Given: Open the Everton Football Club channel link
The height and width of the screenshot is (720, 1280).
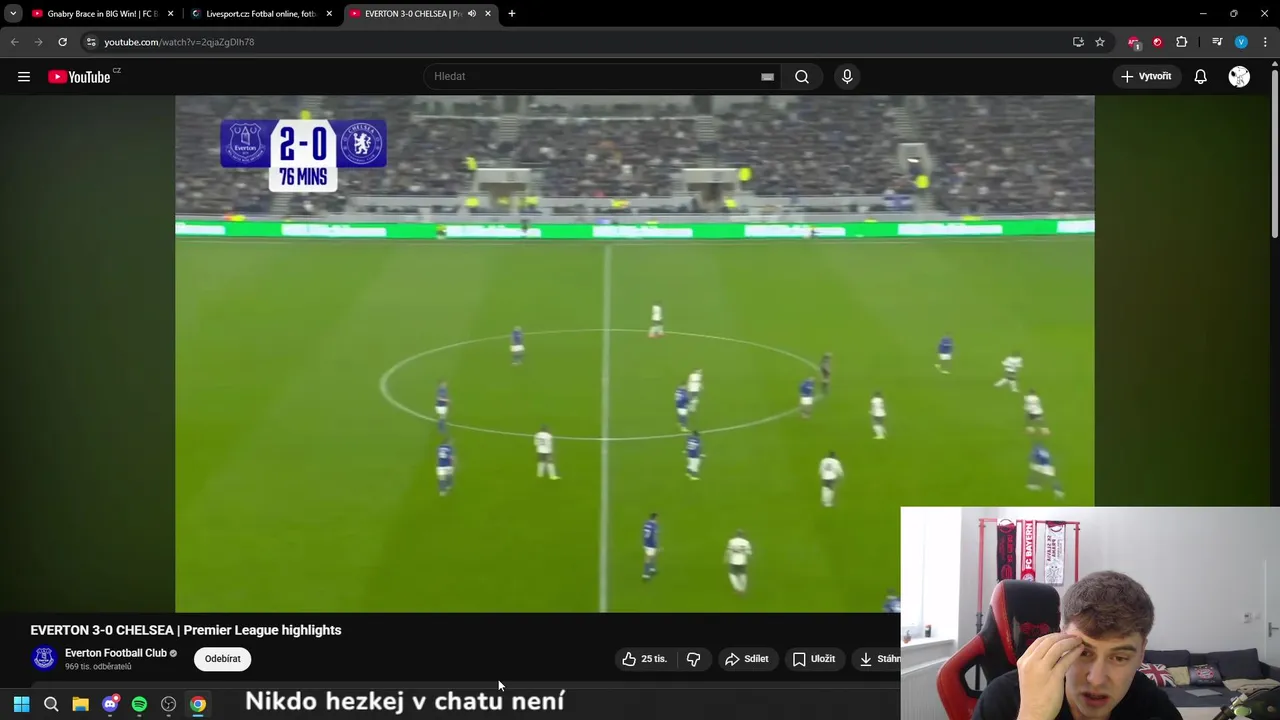Looking at the screenshot, I should (x=116, y=653).
